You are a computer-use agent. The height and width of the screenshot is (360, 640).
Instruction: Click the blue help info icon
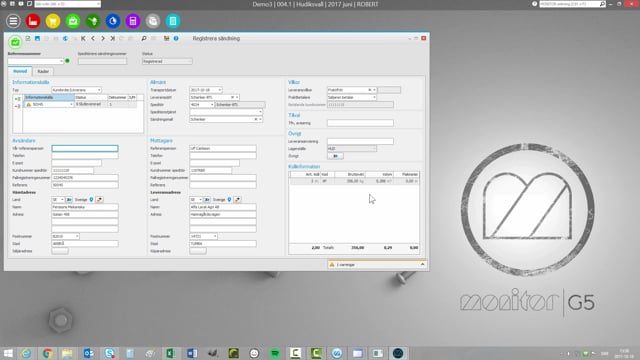pos(176,38)
